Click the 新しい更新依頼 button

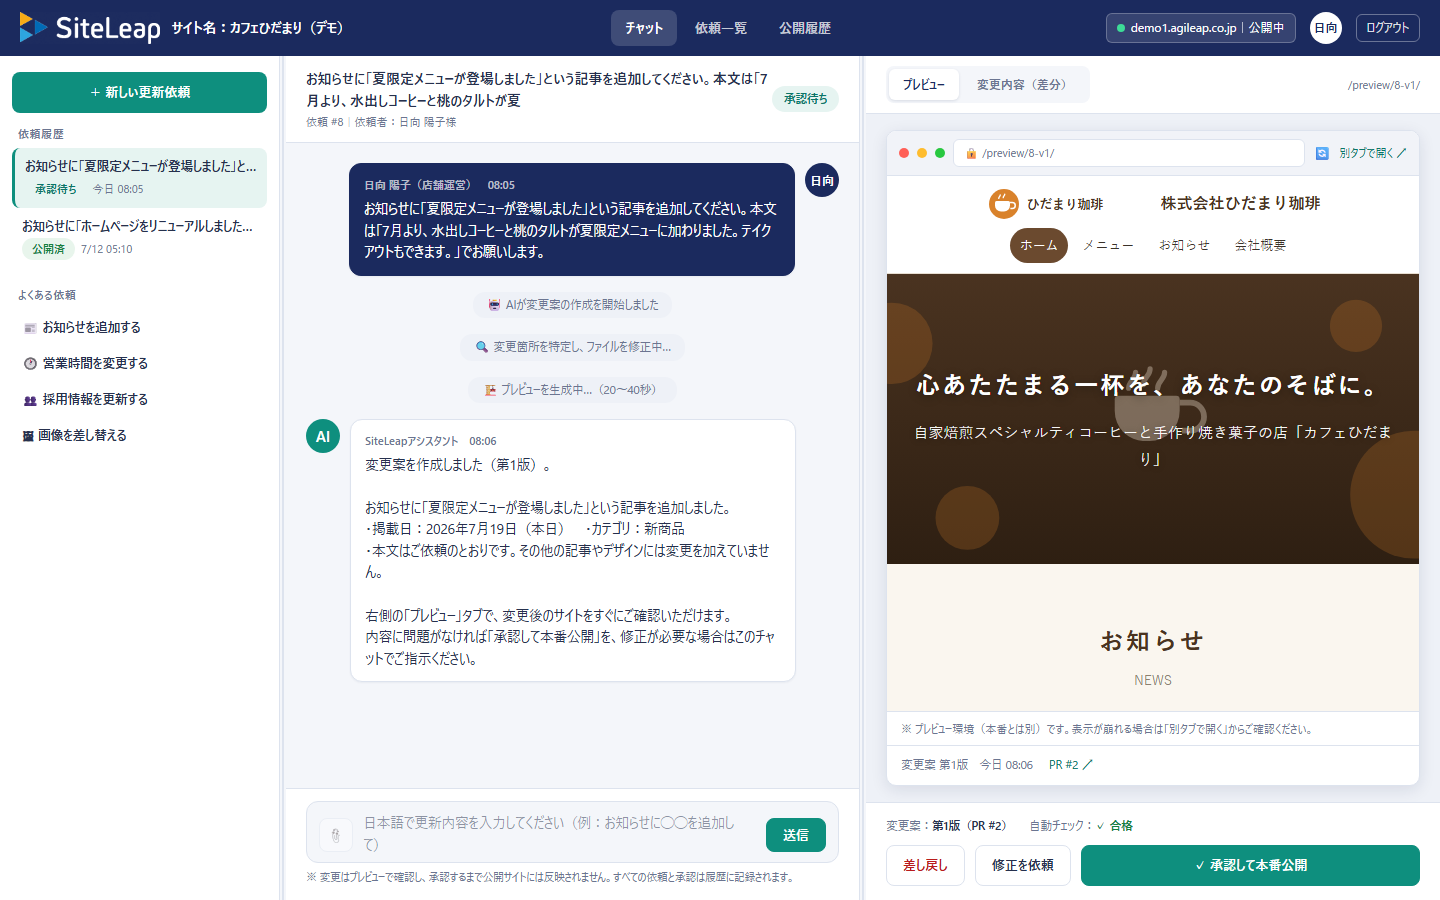coord(139,92)
